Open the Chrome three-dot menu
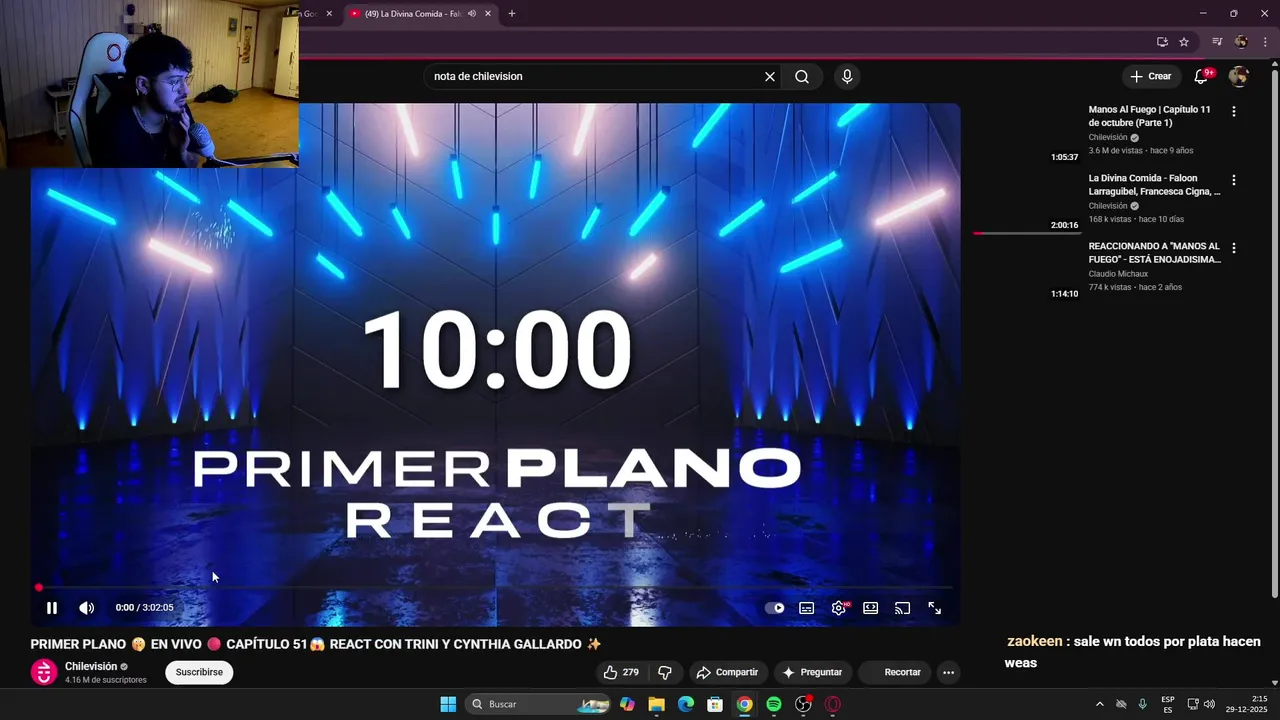 point(1265,42)
